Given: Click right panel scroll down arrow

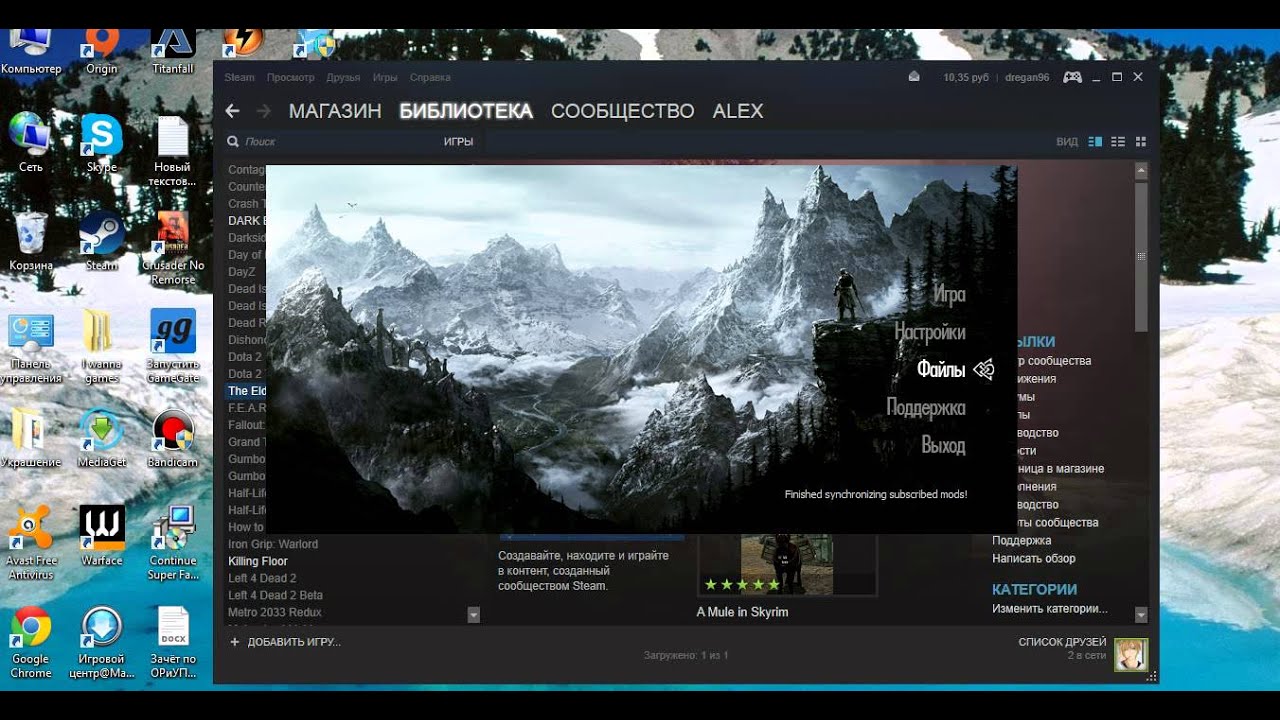Looking at the screenshot, I should click(1141, 615).
